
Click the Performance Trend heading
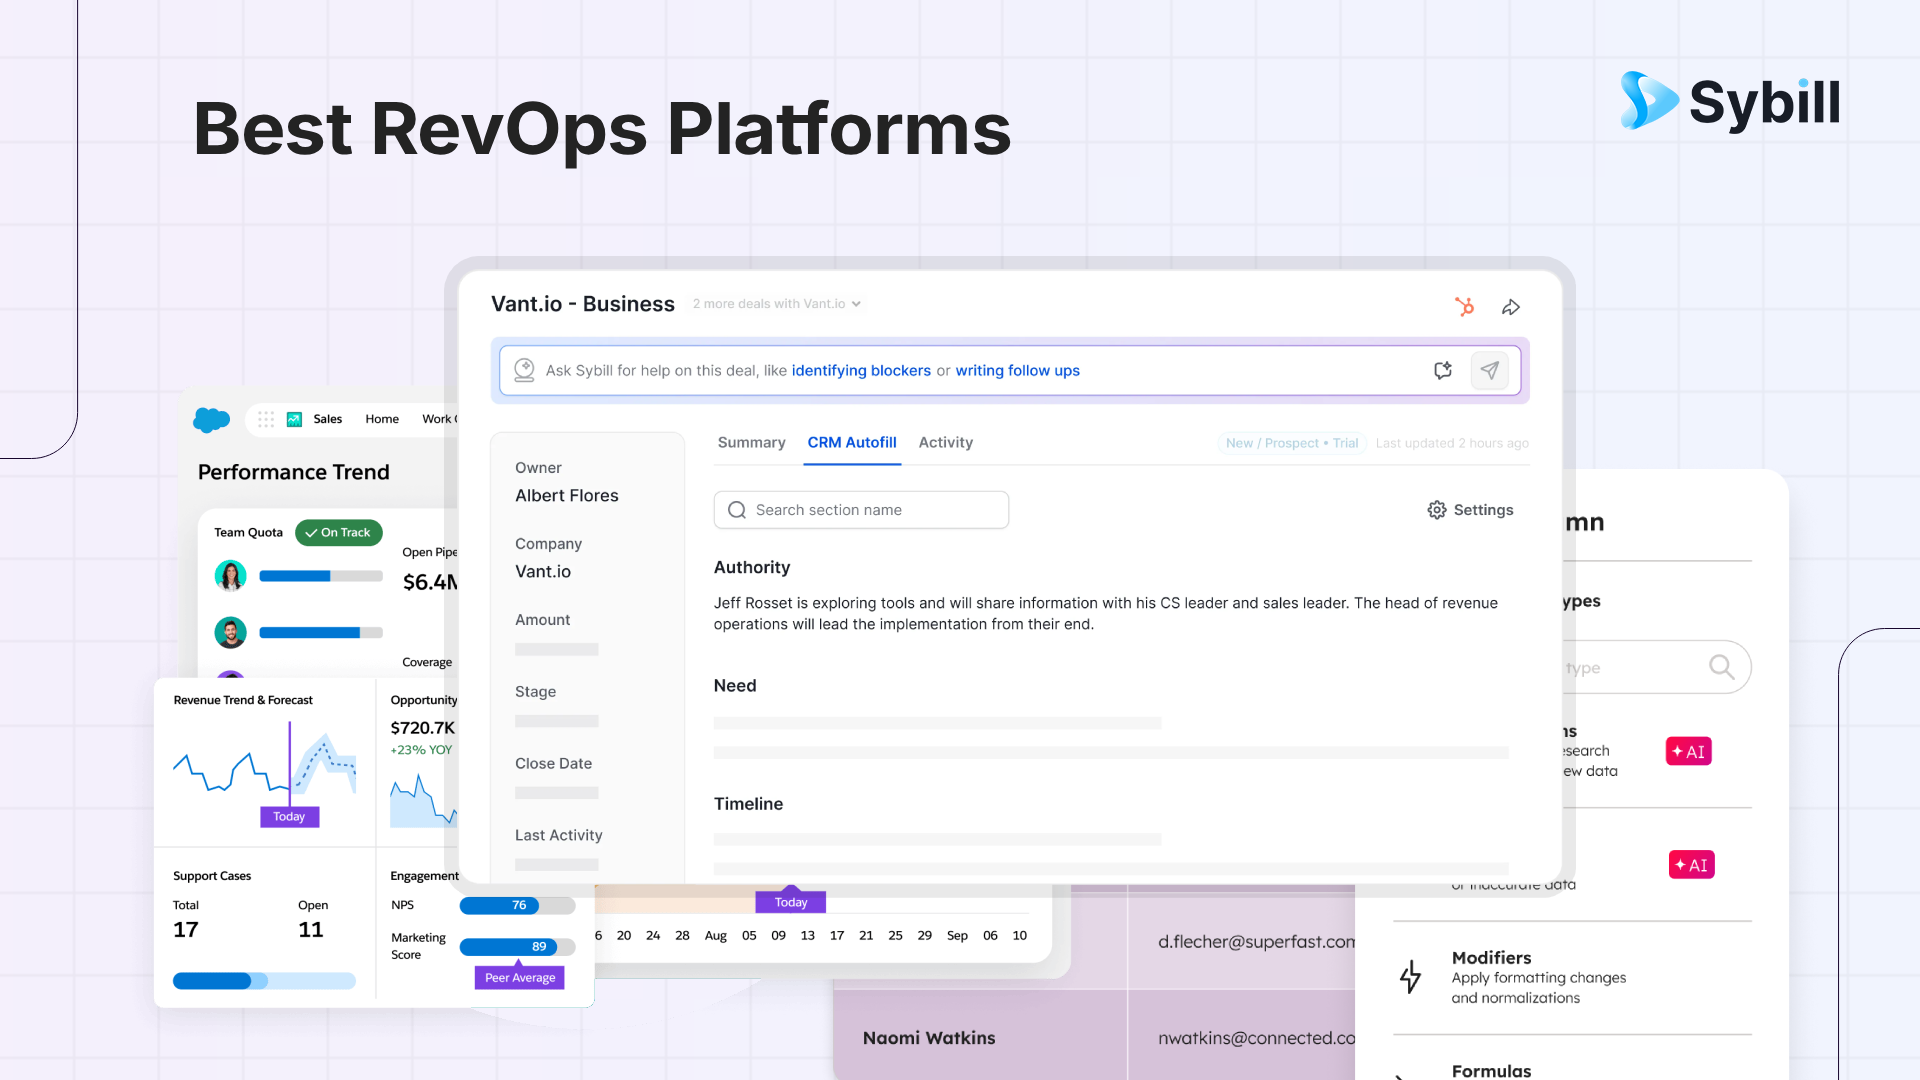pos(294,472)
